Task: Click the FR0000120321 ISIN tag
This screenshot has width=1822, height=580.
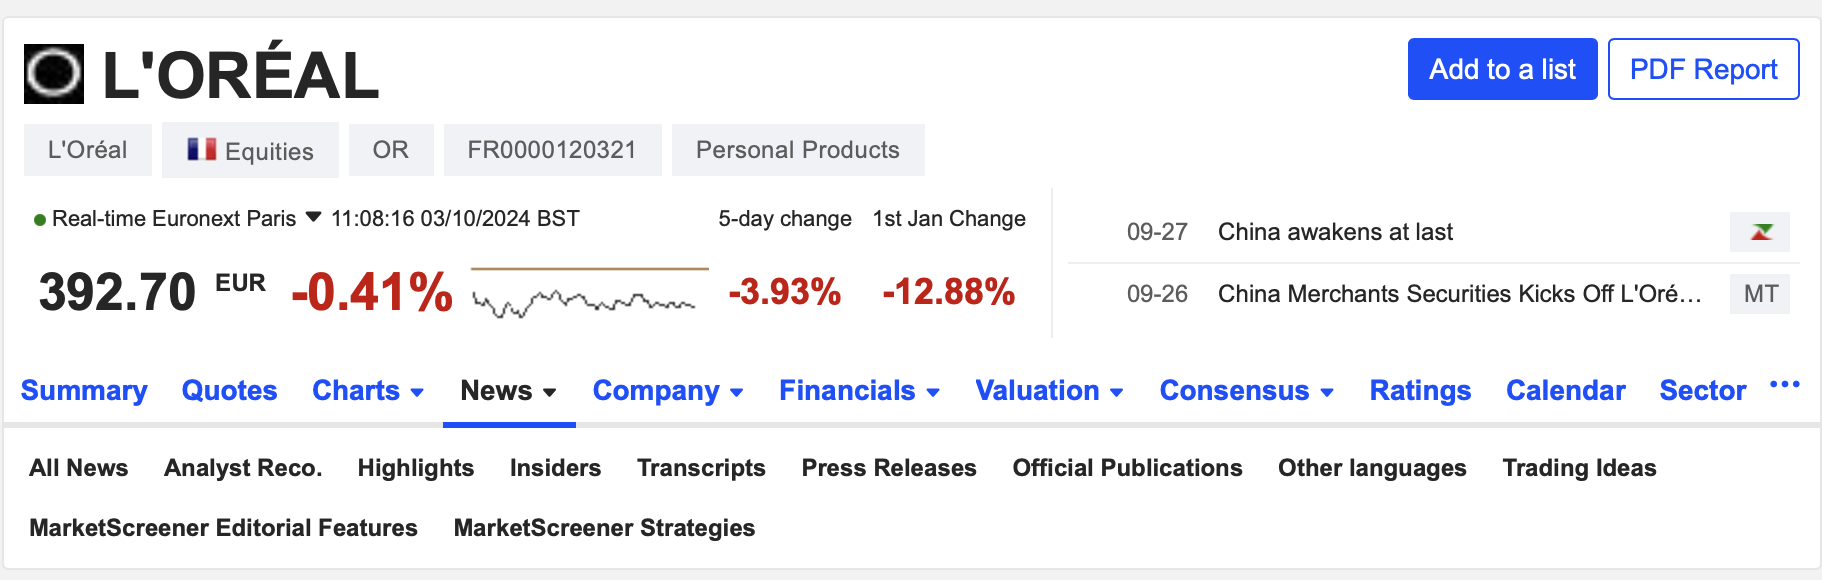Action: tap(552, 149)
